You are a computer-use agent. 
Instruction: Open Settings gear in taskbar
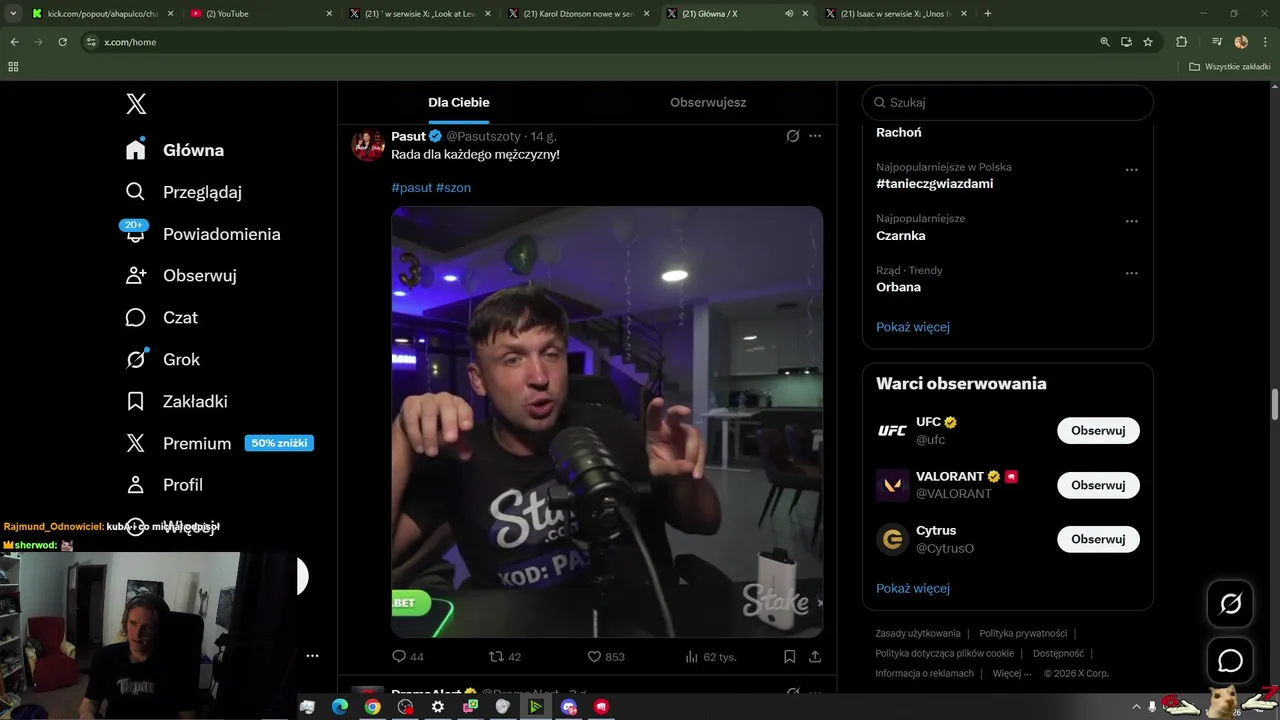438,707
